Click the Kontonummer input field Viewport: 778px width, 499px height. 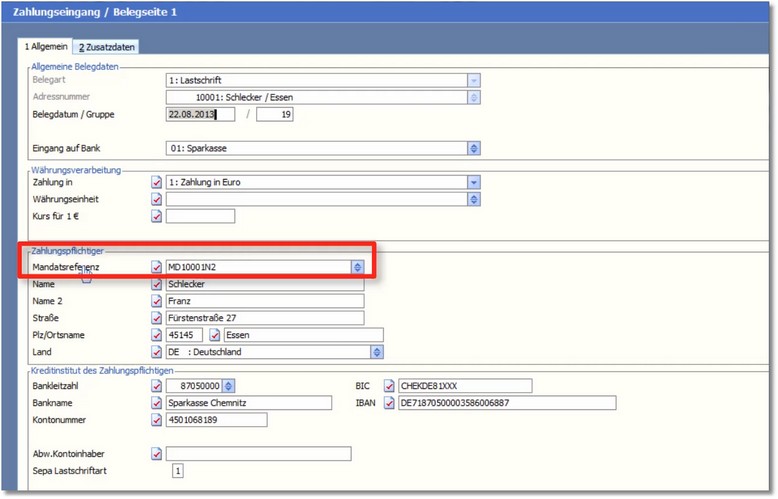point(216,420)
